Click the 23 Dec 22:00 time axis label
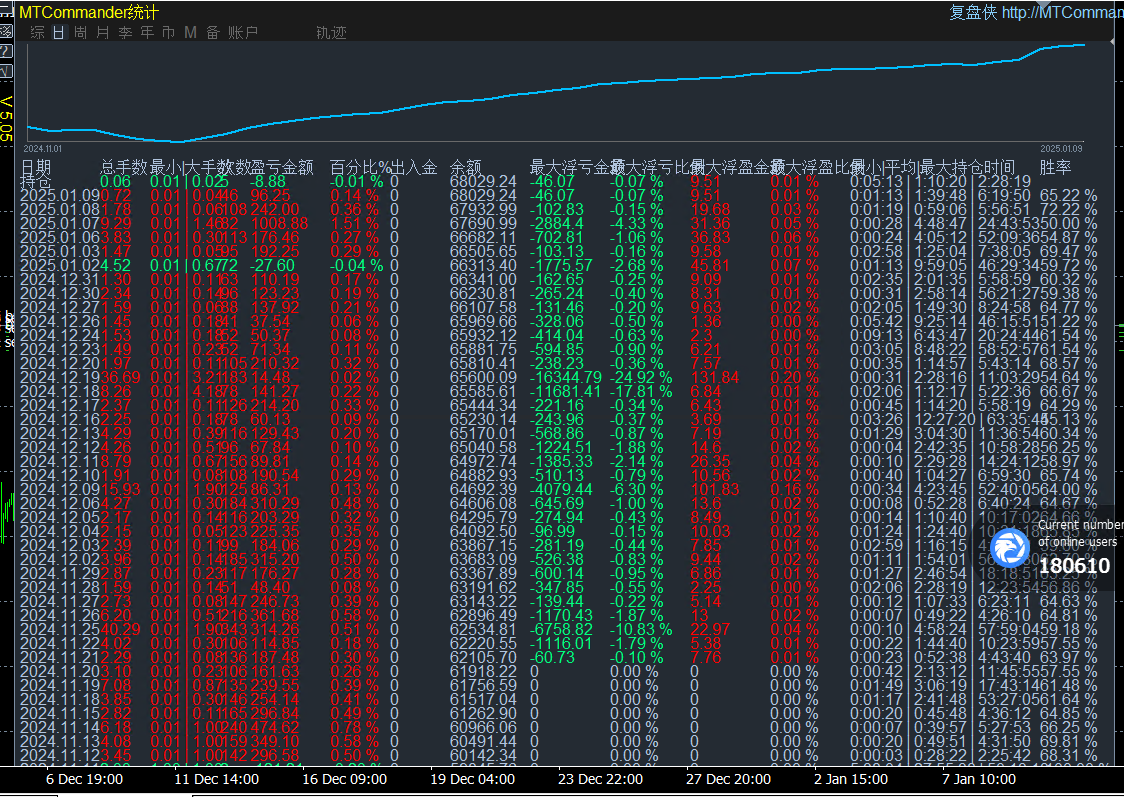Viewport: 1124px width, 797px height. click(601, 779)
